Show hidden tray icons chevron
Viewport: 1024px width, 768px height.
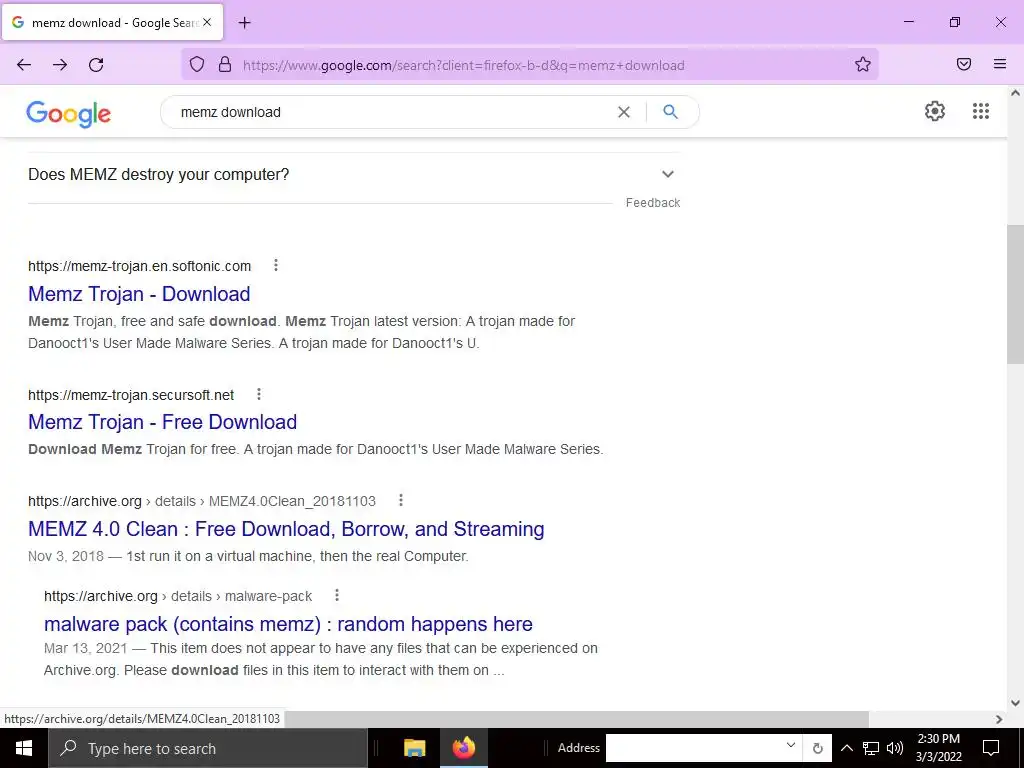[x=846, y=748]
